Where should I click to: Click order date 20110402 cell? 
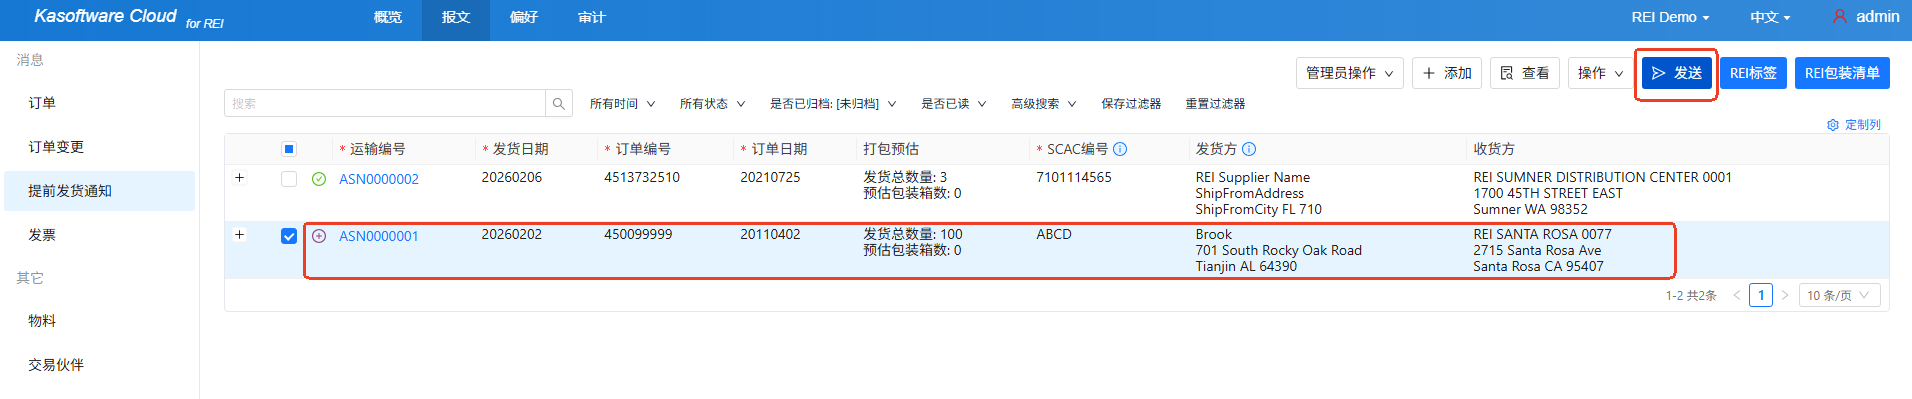[x=770, y=234]
